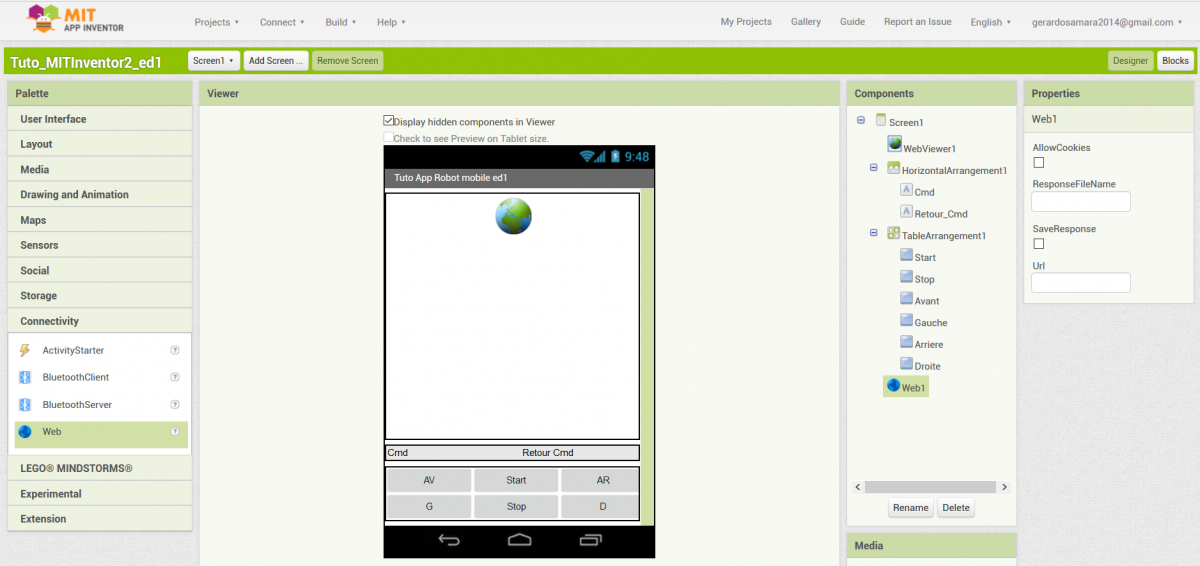Screen dimensions: 1200x566
Task: Click the Droite button icon in tree
Action: (906, 364)
